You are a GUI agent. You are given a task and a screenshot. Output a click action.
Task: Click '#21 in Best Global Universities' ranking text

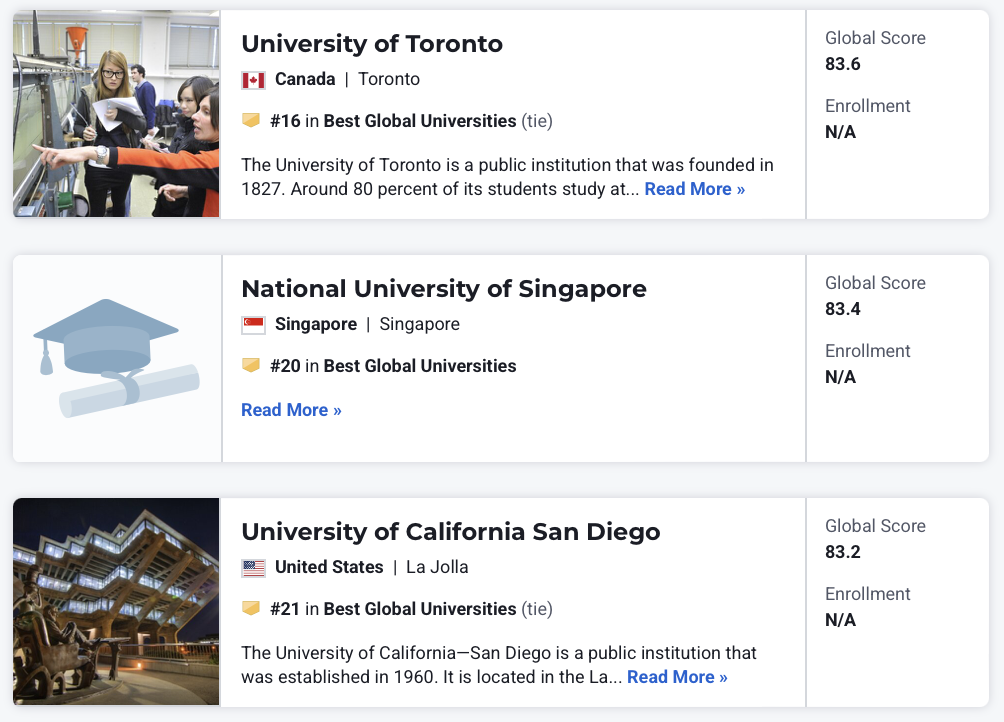pos(393,609)
